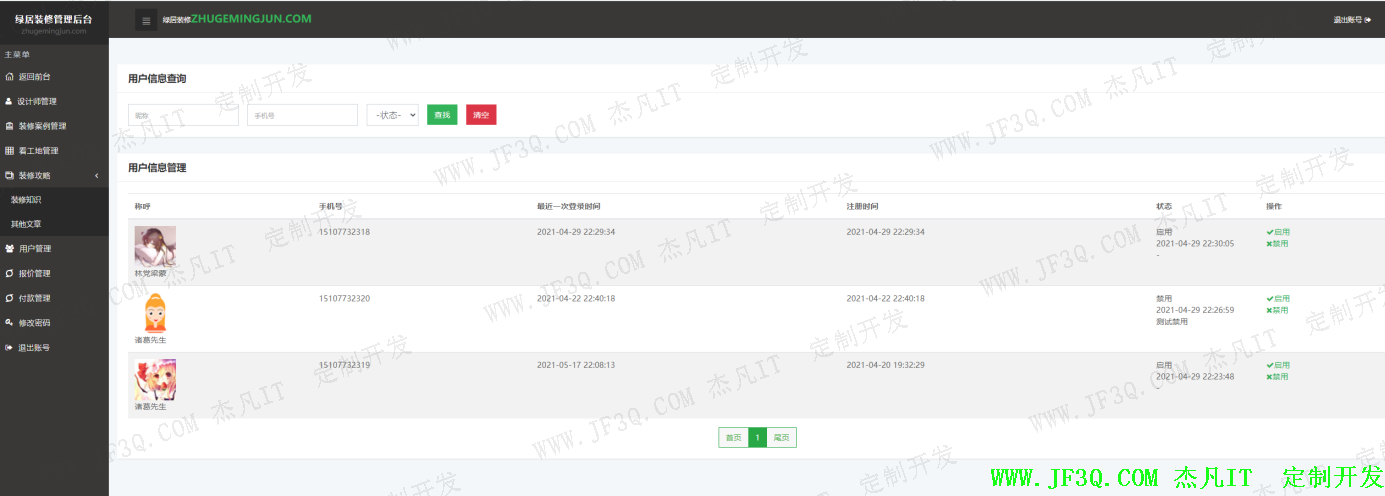Click the green 查找 search button

click(x=442, y=115)
